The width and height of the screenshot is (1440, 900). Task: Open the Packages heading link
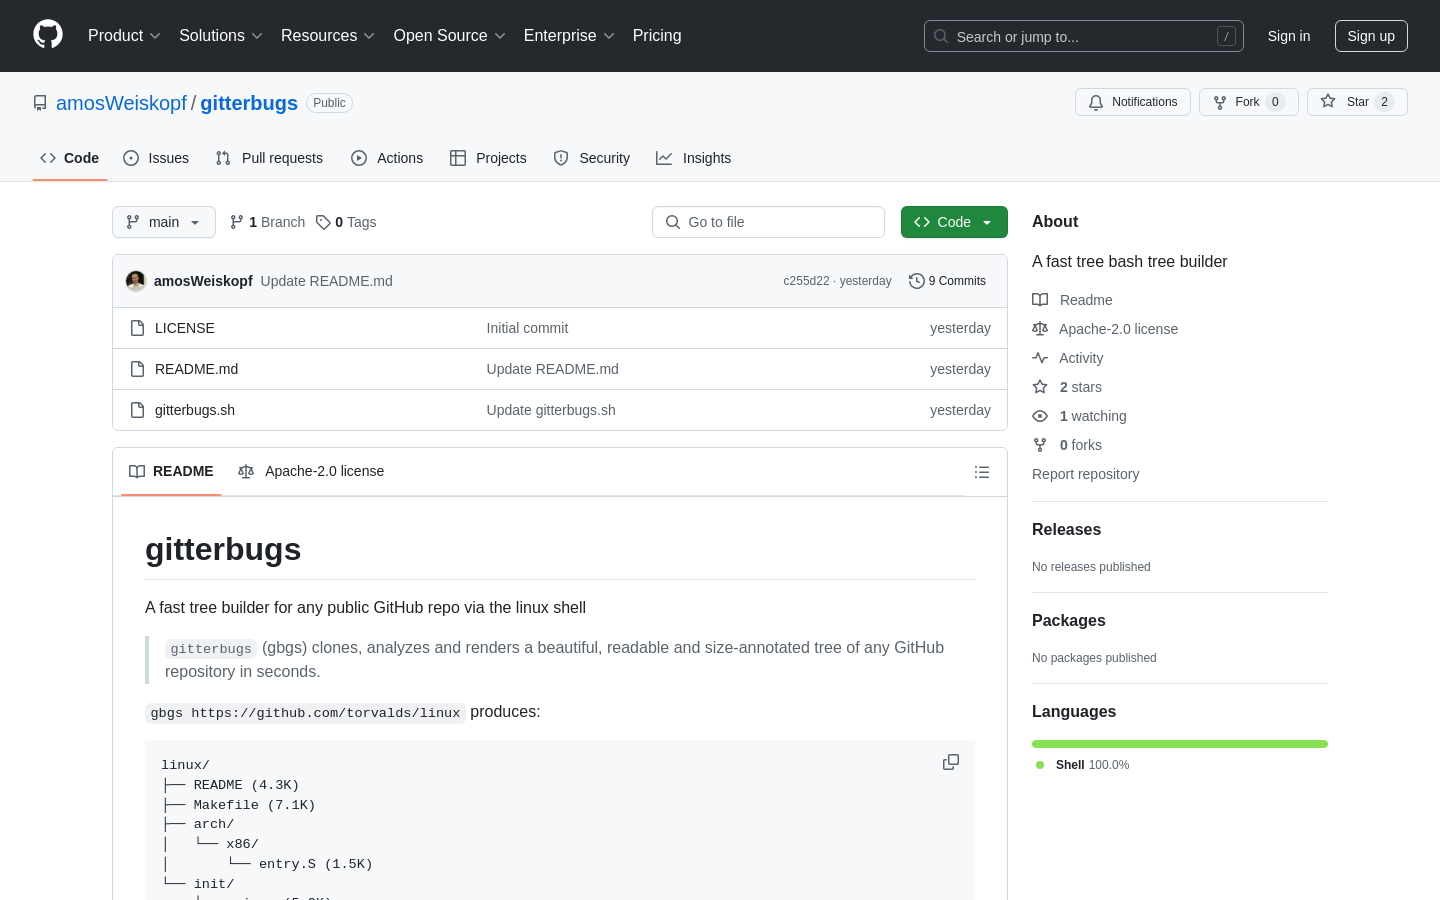[1069, 621]
